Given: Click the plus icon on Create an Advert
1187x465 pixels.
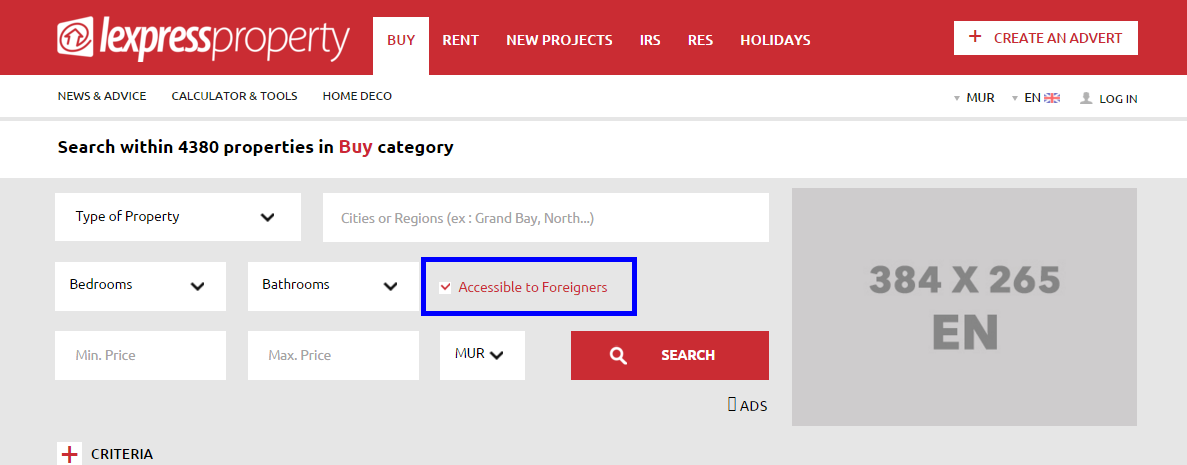Looking at the screenshot, I should coord(975,37).
